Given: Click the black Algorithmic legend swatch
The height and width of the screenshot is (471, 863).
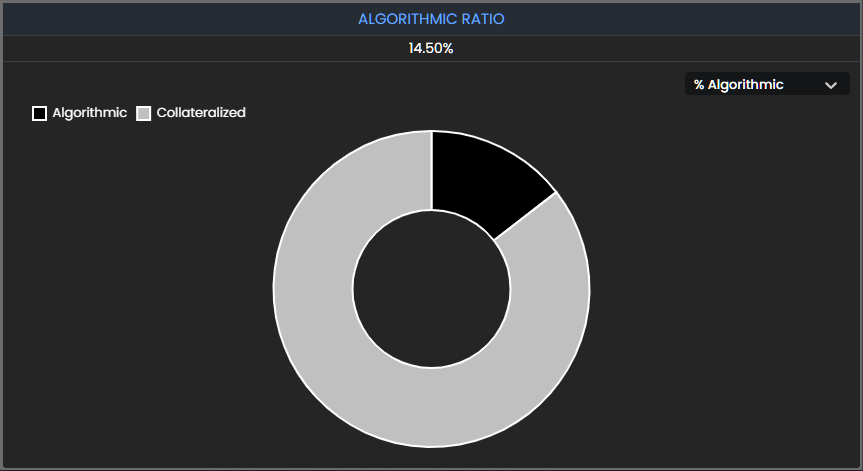Looking at the screenshot, I should coord(40,113).
